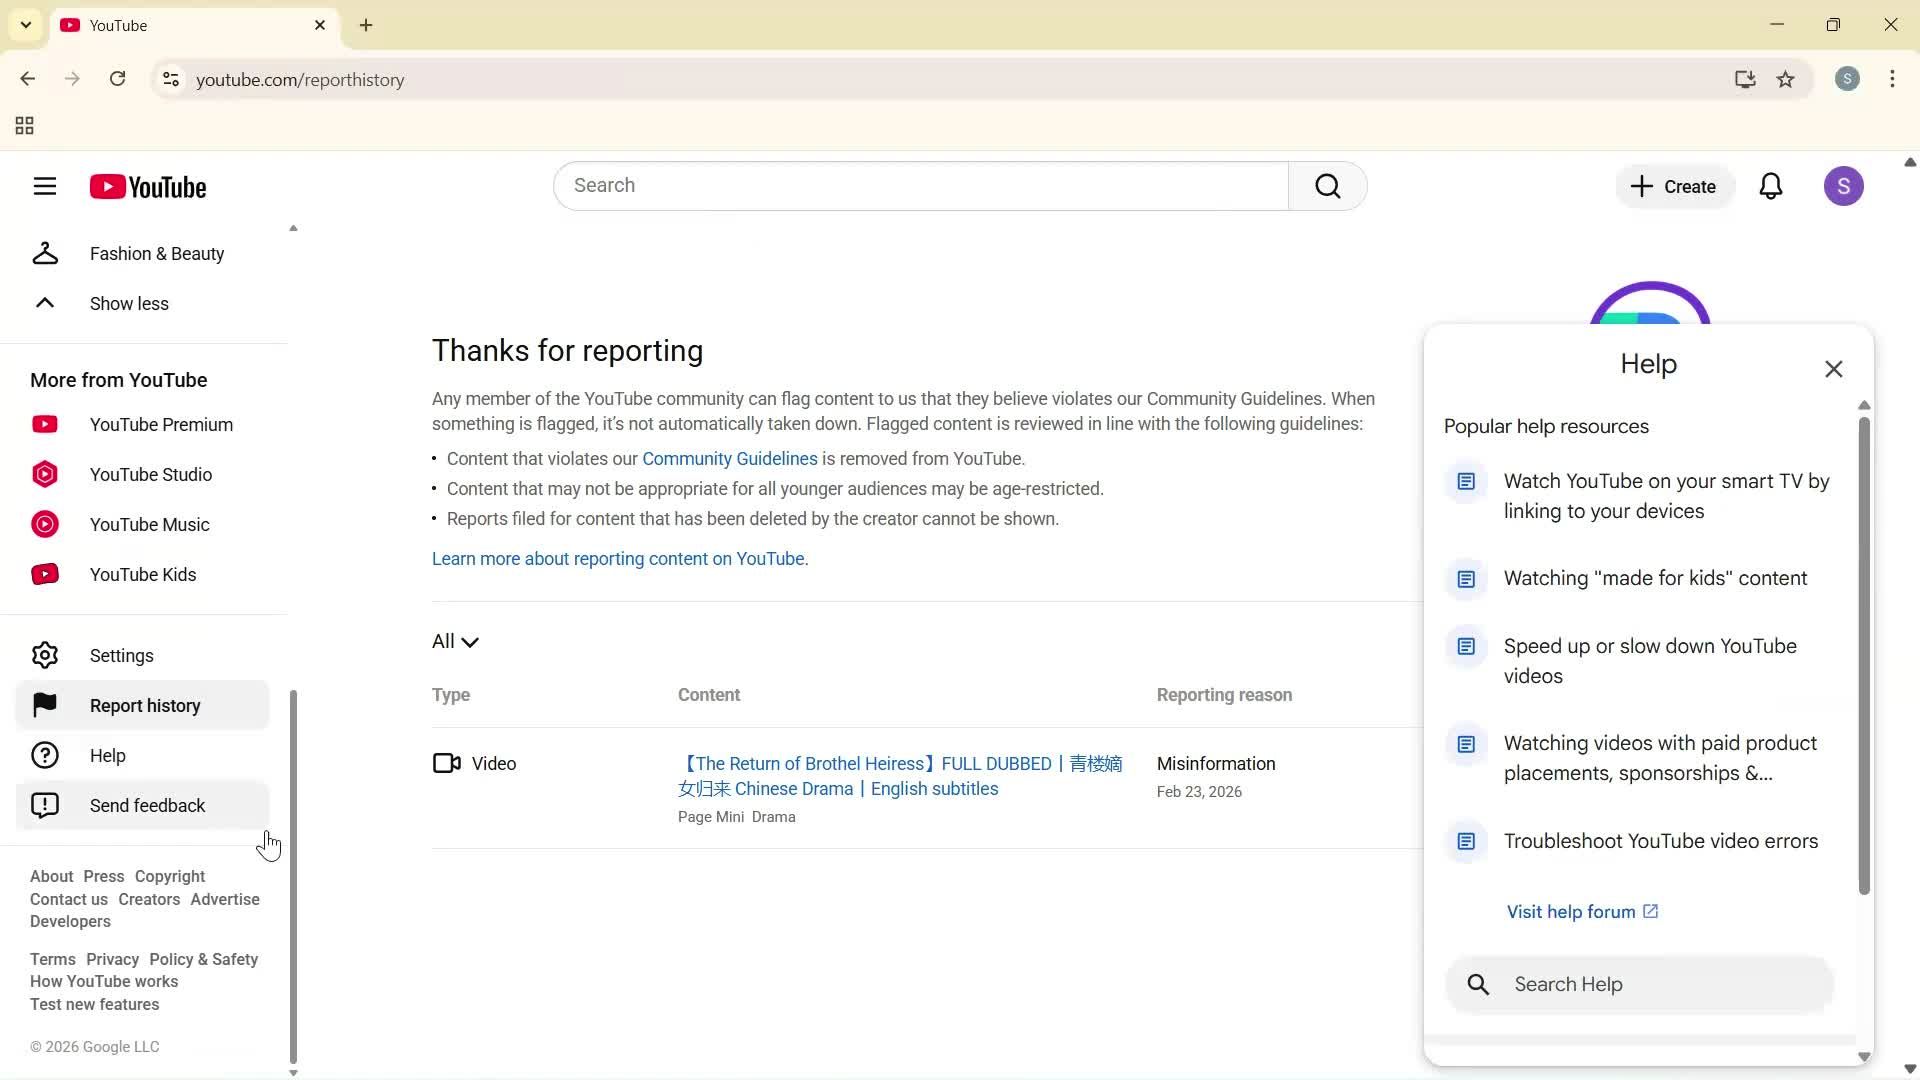The height and width of the screenshot is (1080, 1920).
Task: Open YouTube Music from the sidebar
Action: tap(149, 524)
